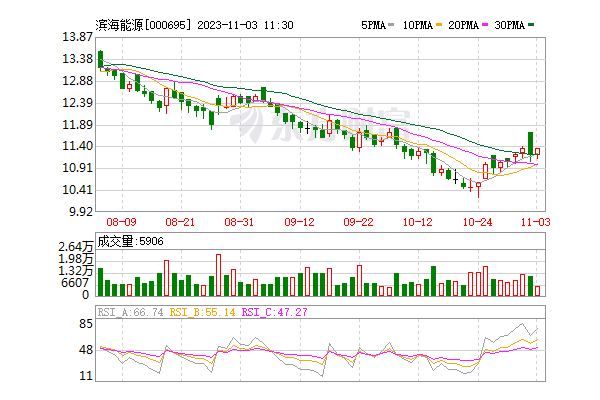Click the 2.64万 volume axis label
This screenshot has height=400, width=600.
click(76, 246)
